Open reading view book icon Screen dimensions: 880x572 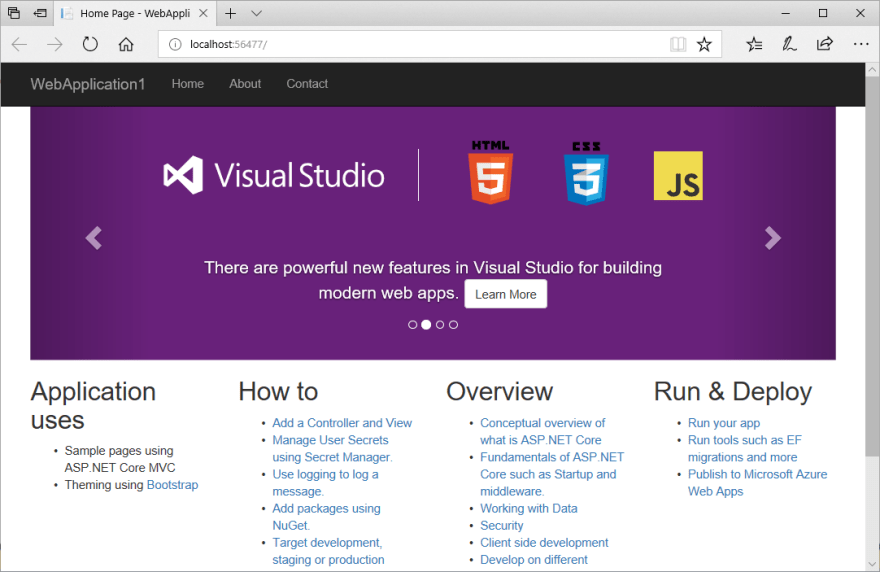(678, 44)
